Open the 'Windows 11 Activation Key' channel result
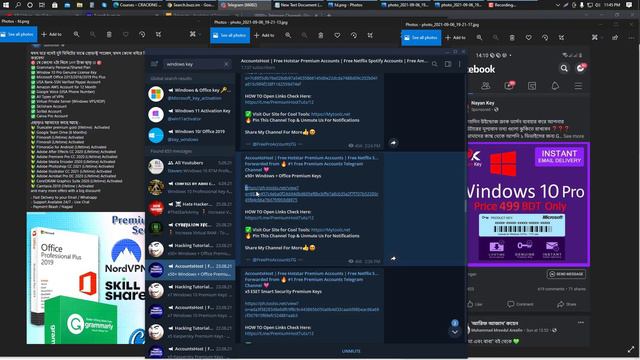The width and height of the screenshot is (640, 360). pyautogui.click(x=190, y=115)
